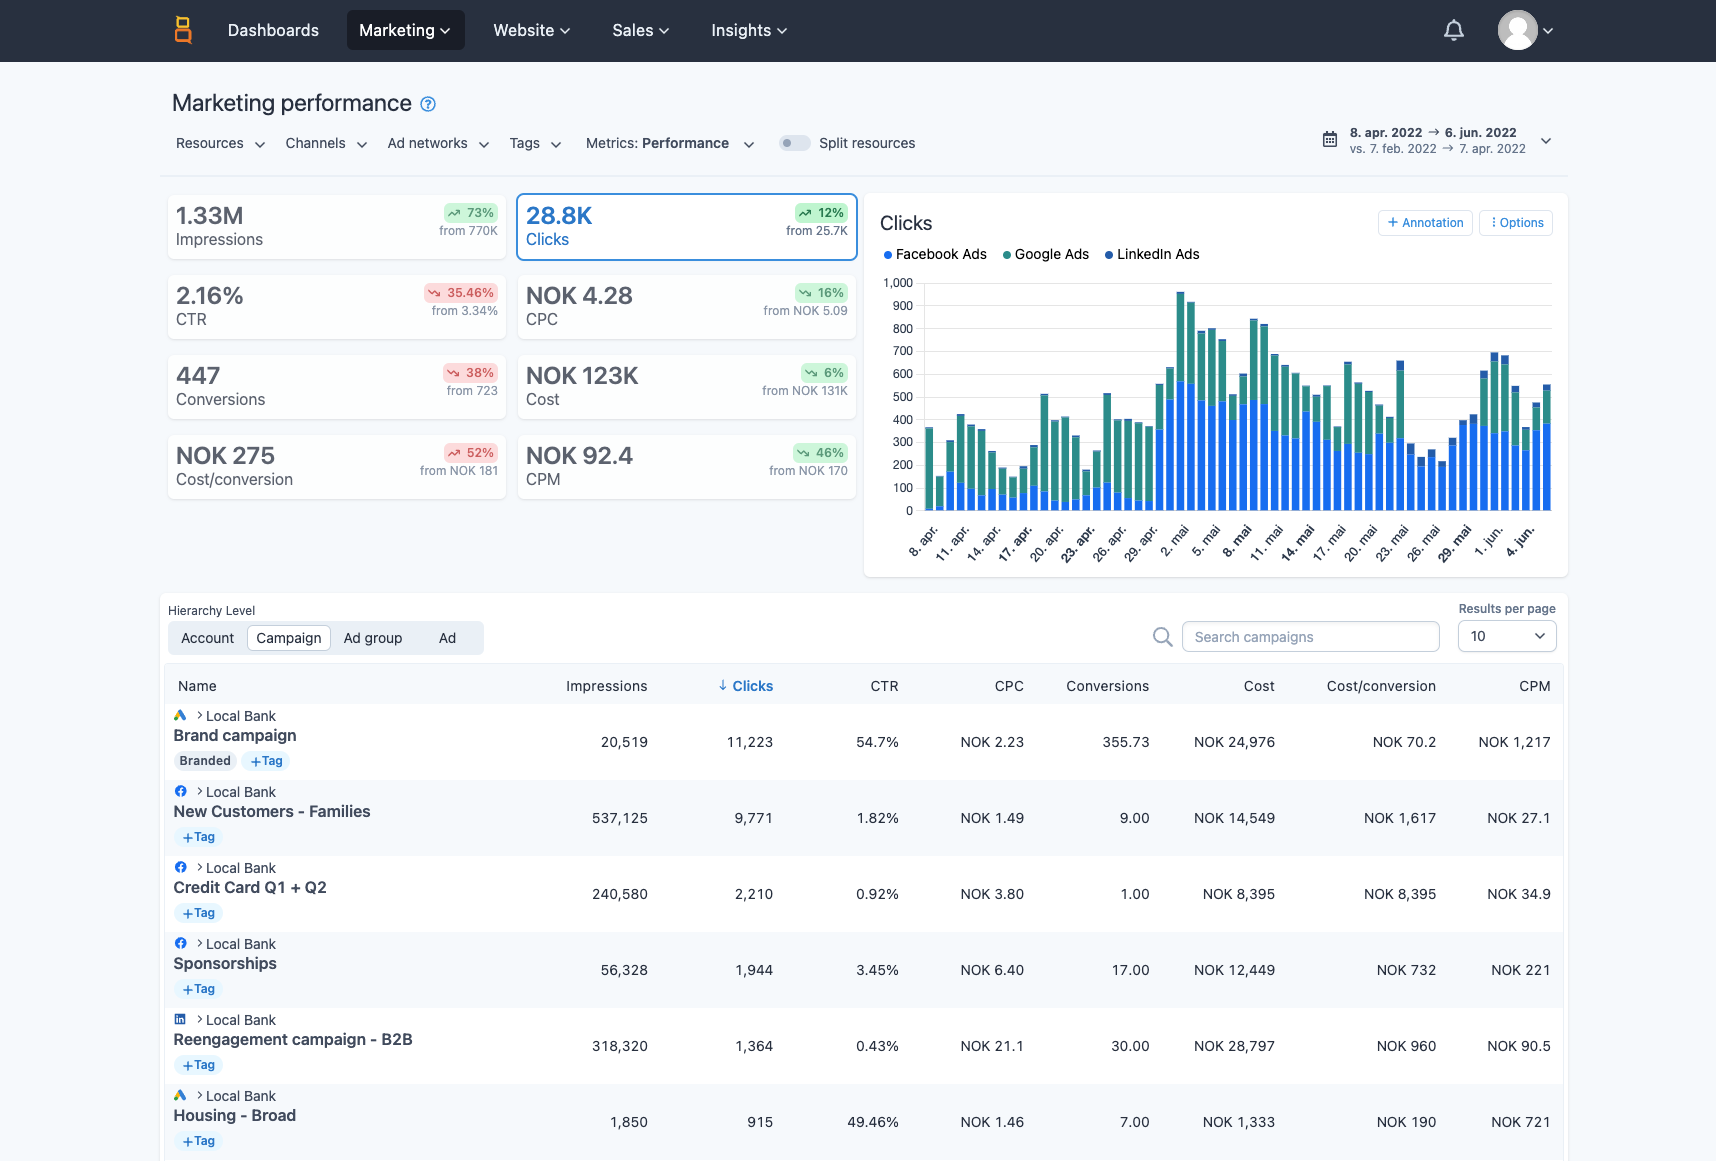Open the user avatar menu
The width and height of the screenshot is (1716, 1161).
pyautogui.click(x=1525, y=30)
